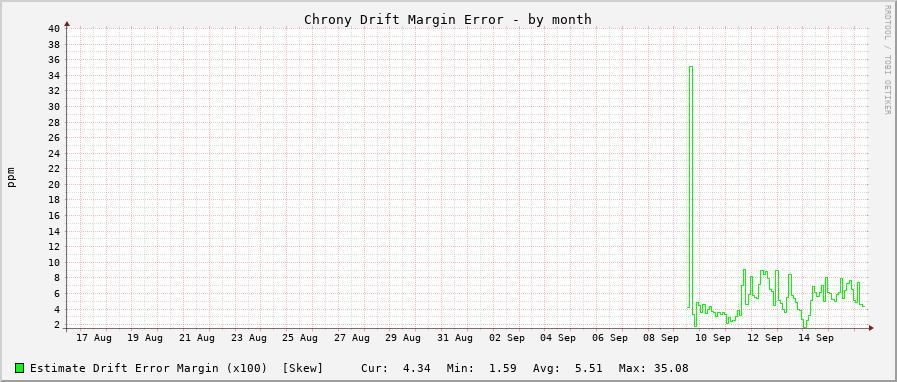Click the '[Skew]' legend text
This screenshot has height=382, width=897.
pos(303,368)
